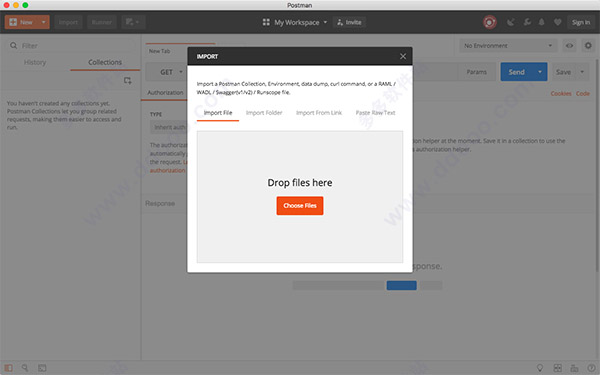Click the Save button
This screenshot has width=600, height=375.
(x=563, y=72)
